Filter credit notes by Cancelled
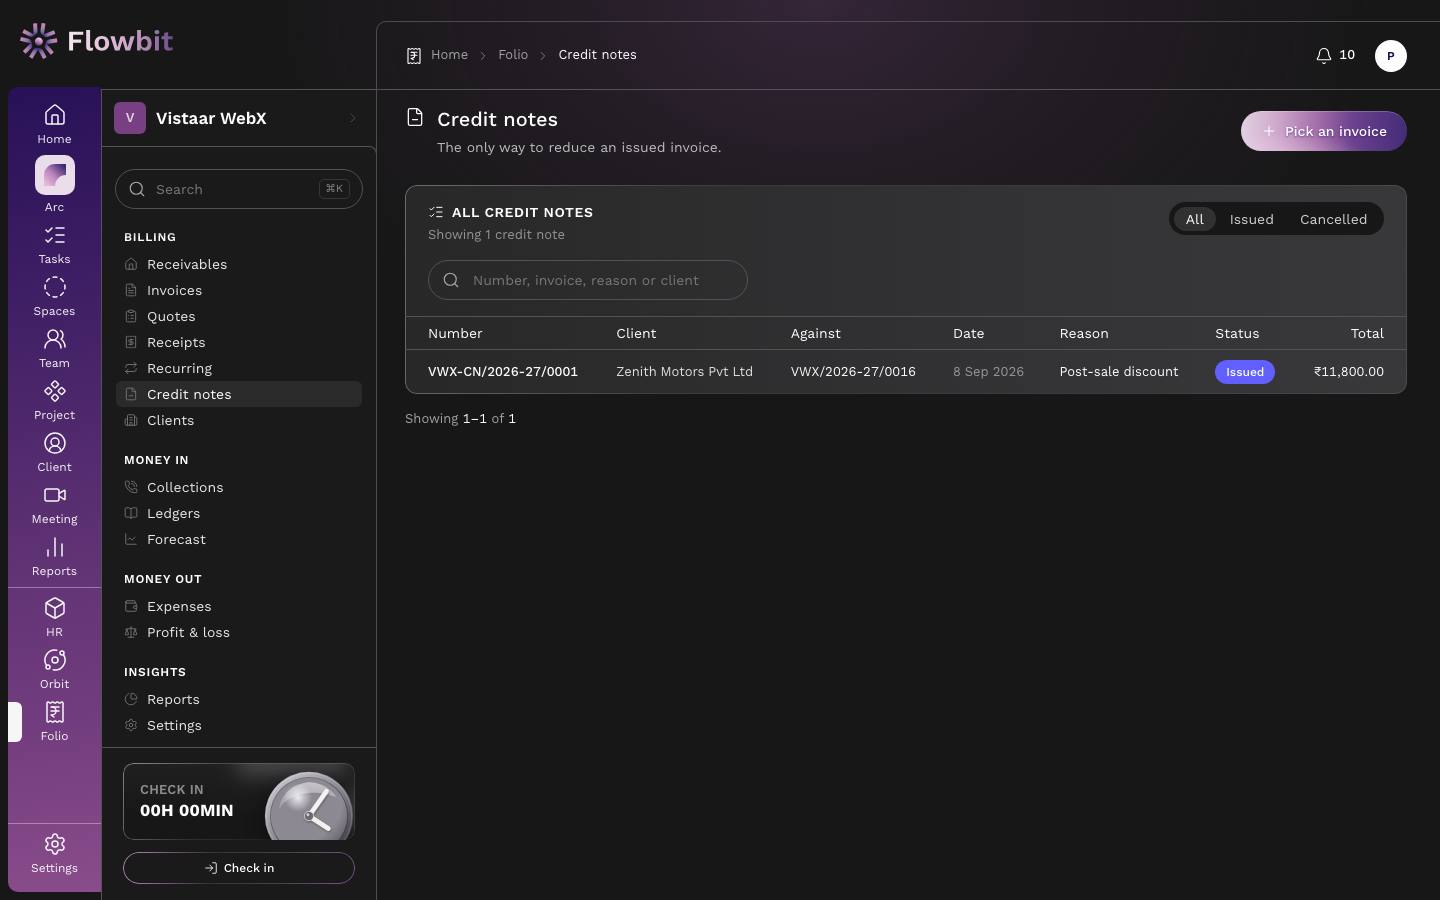This screenshot has width=1440, height=900. coord(1333,220)
